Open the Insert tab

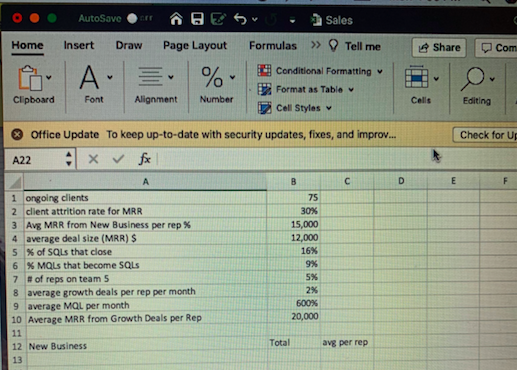tap(79, 45)
